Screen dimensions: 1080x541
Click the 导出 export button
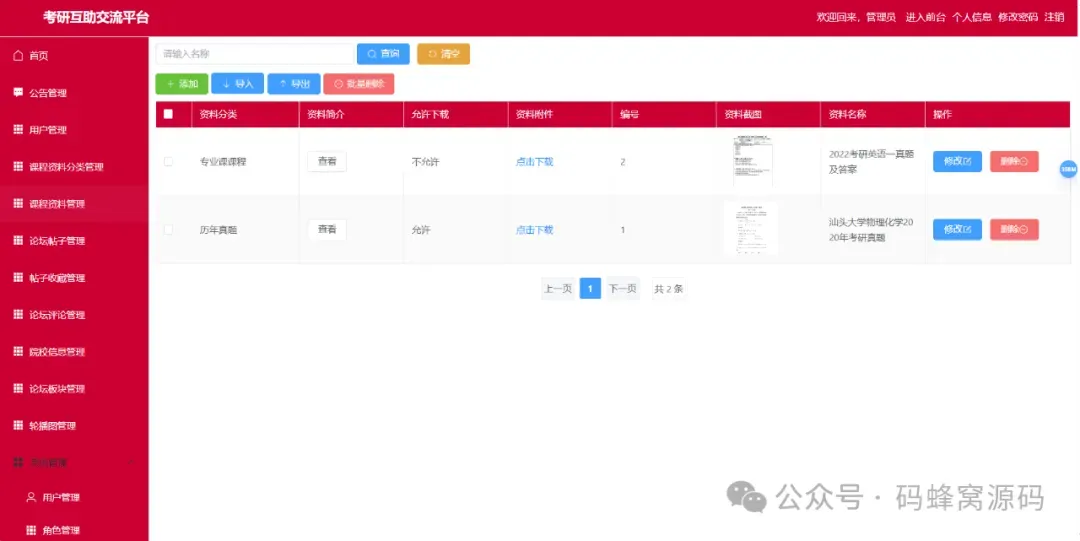coord(294,84)
